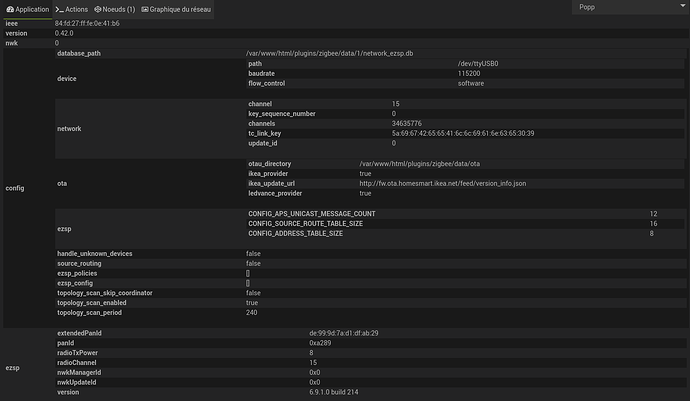This screenshot has height=401, width=690.
Task: Click the terminal icon beside Actions
Action: [x=61, y=9]
